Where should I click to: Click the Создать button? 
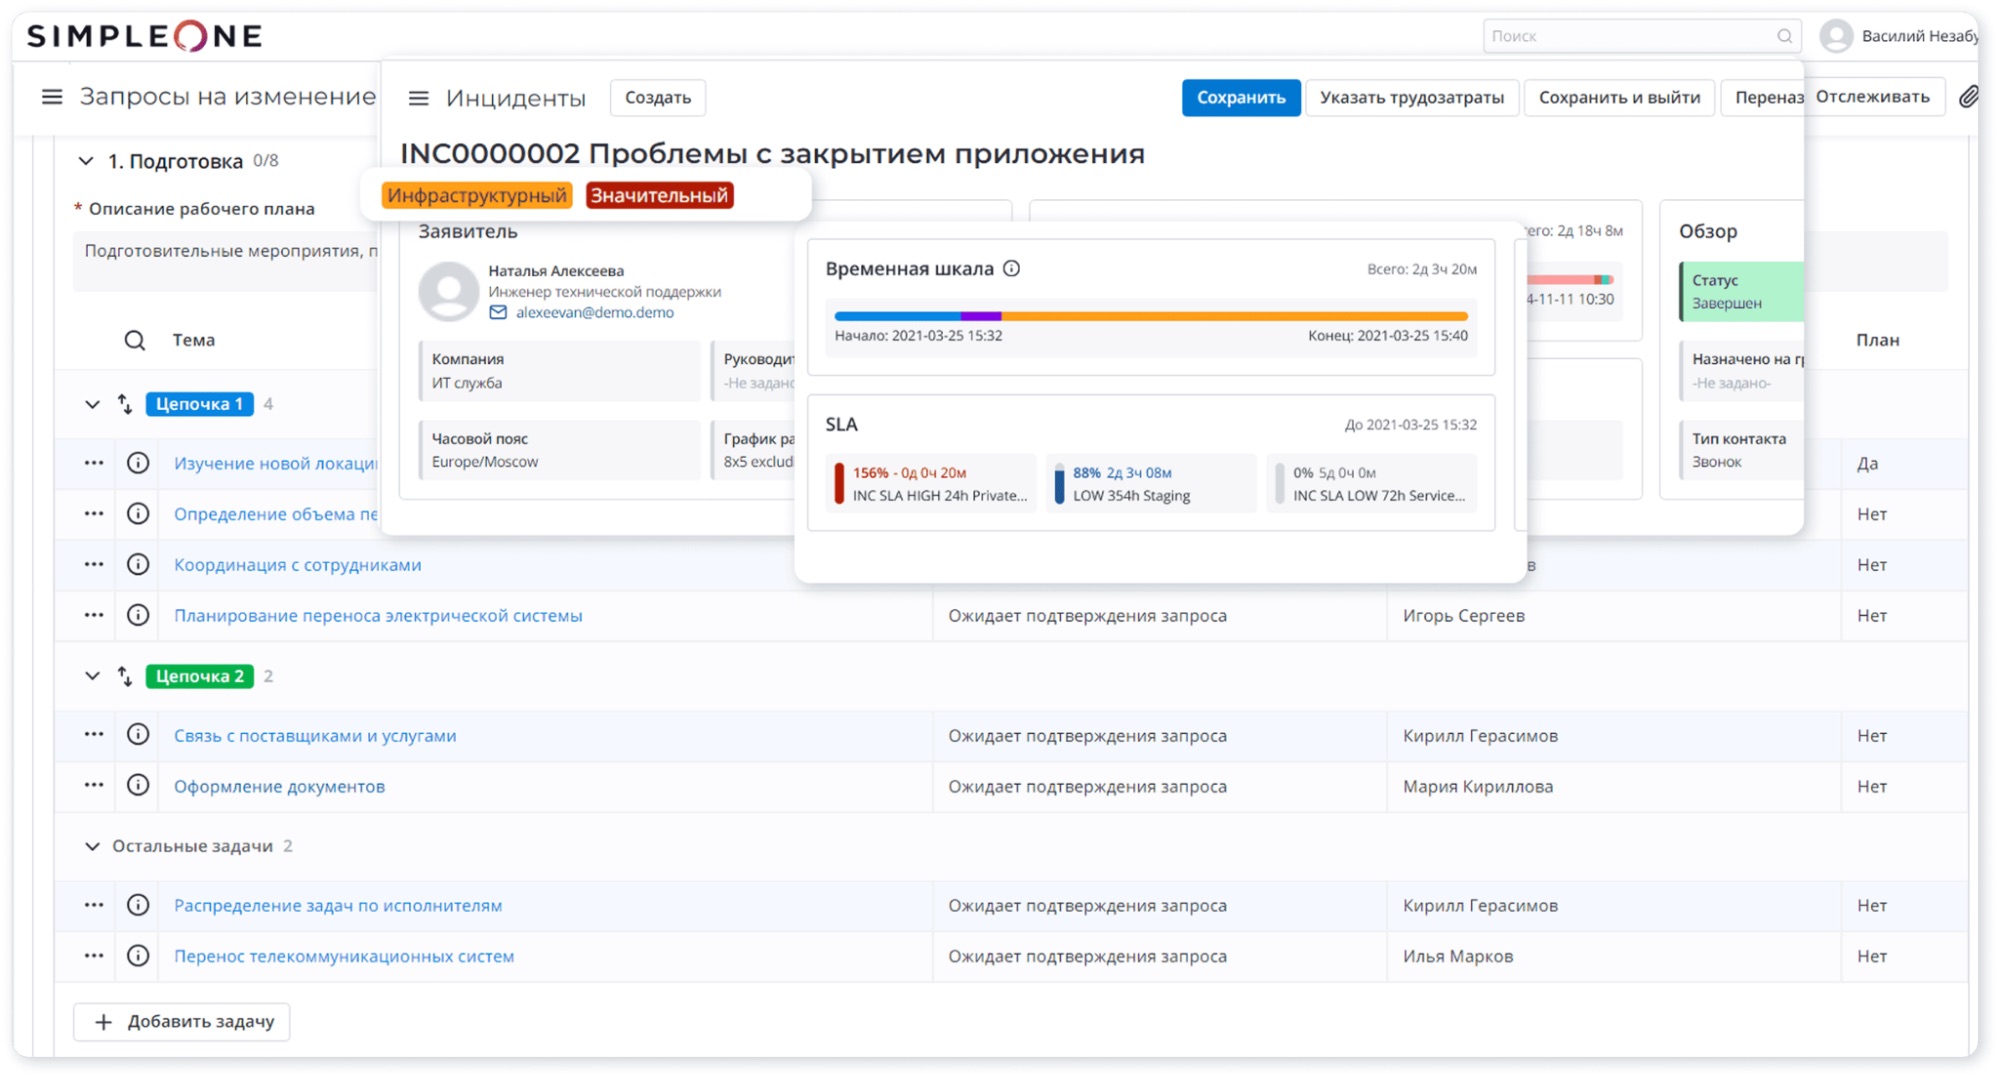point(657,98)
